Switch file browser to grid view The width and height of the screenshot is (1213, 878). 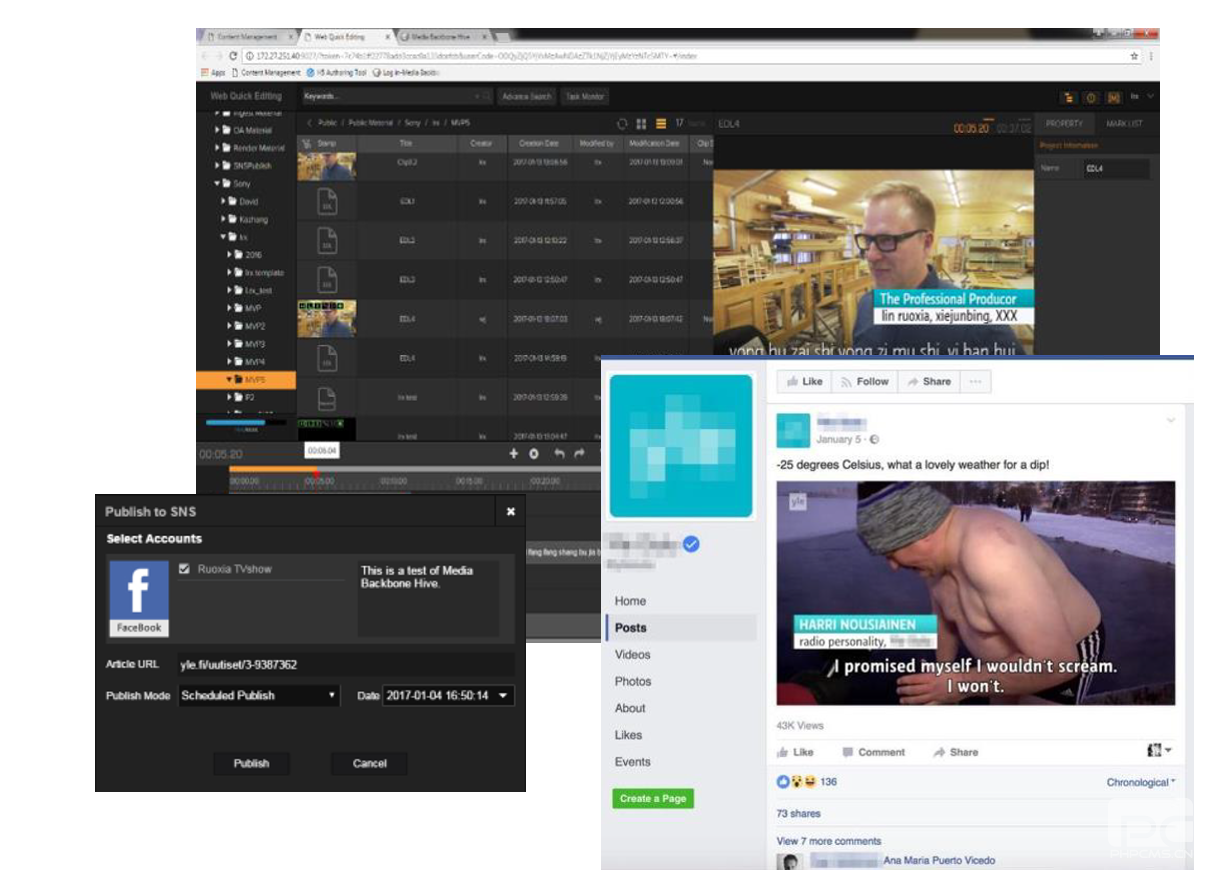pyautogui.click(x=641, y=124)
